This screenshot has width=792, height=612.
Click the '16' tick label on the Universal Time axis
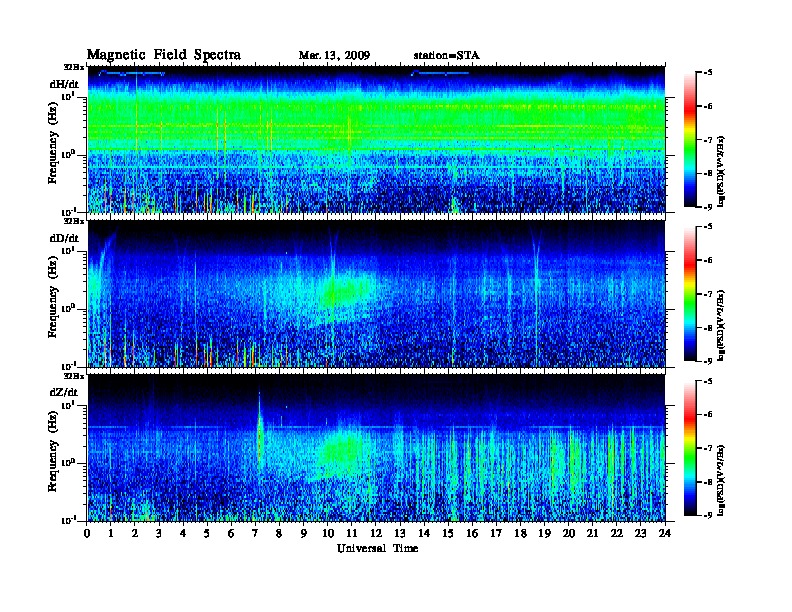pos(472,533)
